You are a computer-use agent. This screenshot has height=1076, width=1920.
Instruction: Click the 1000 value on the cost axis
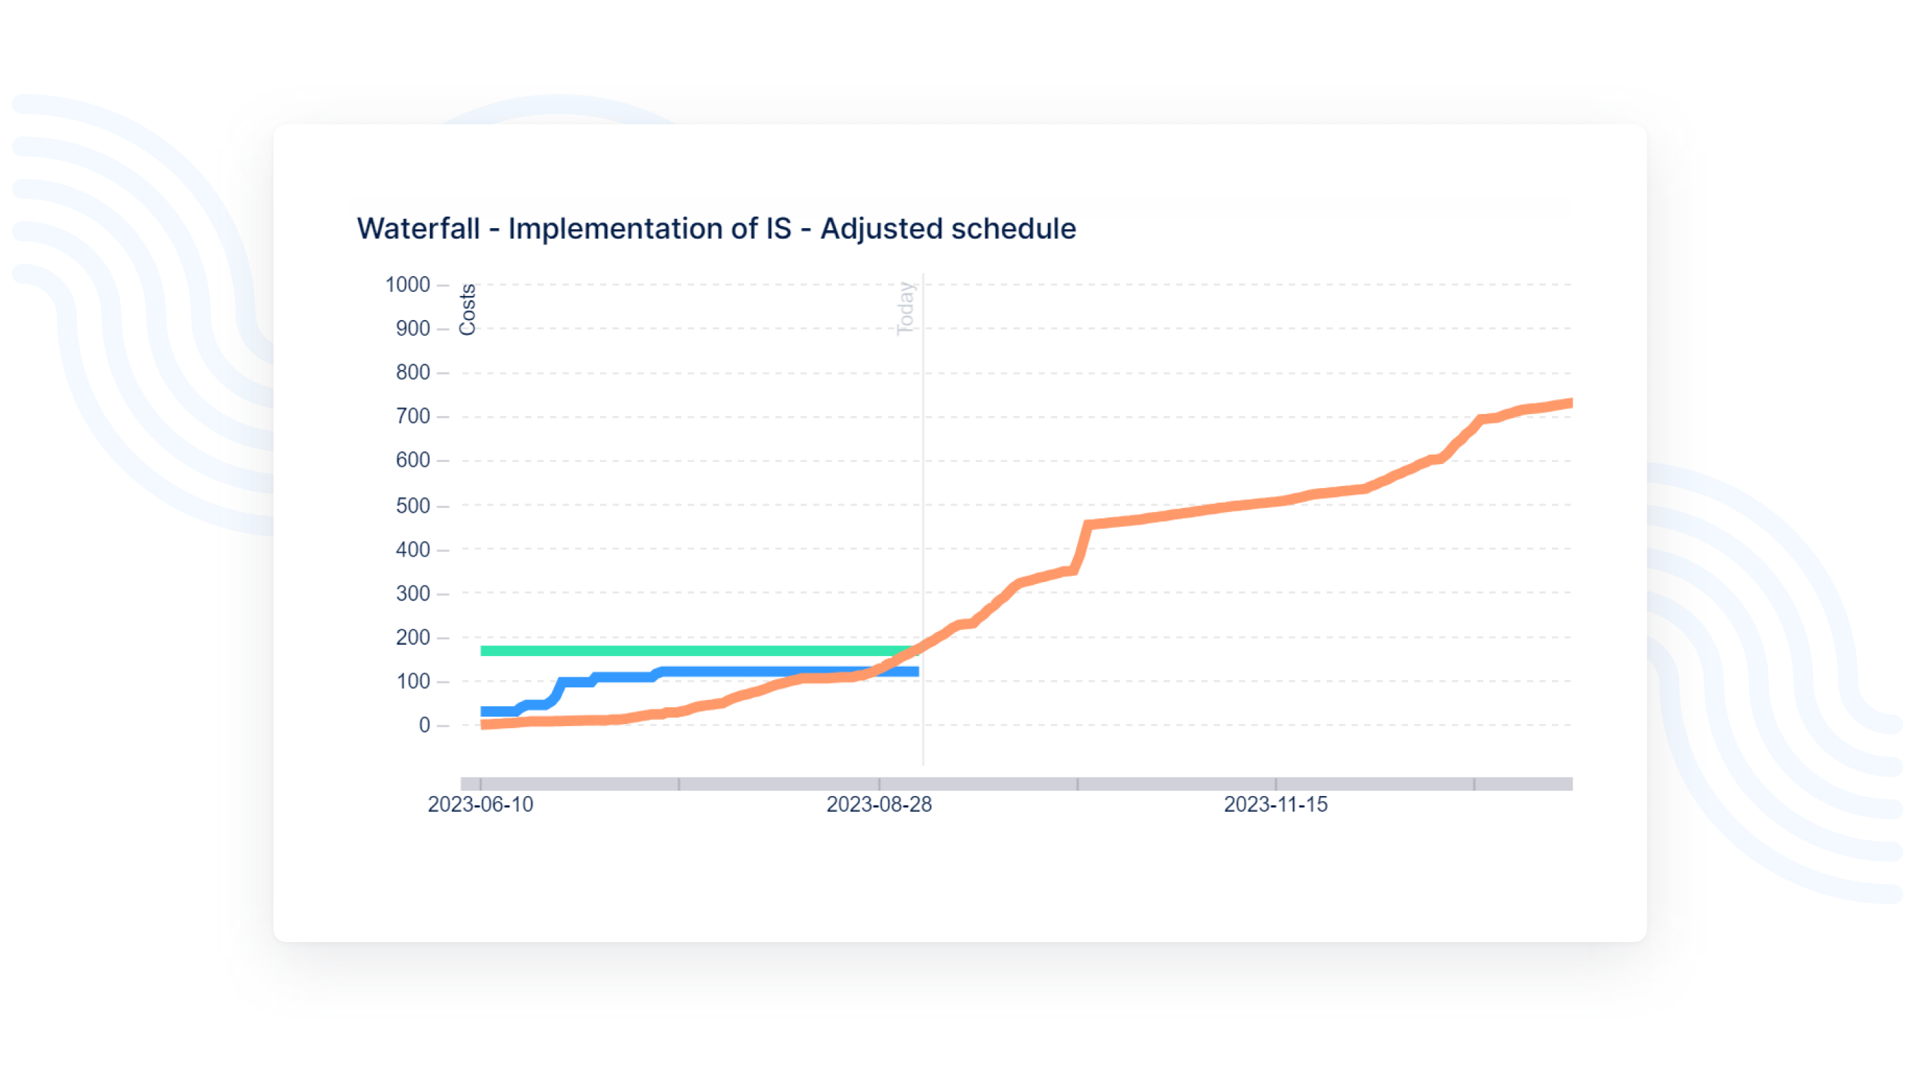tap(407, 285)
